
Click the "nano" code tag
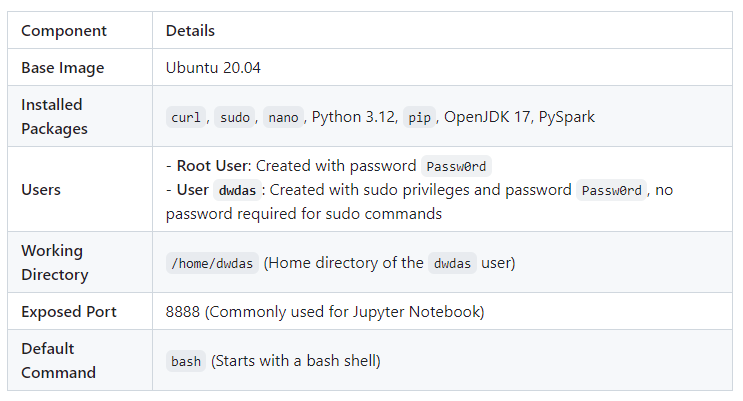[284, 117]
